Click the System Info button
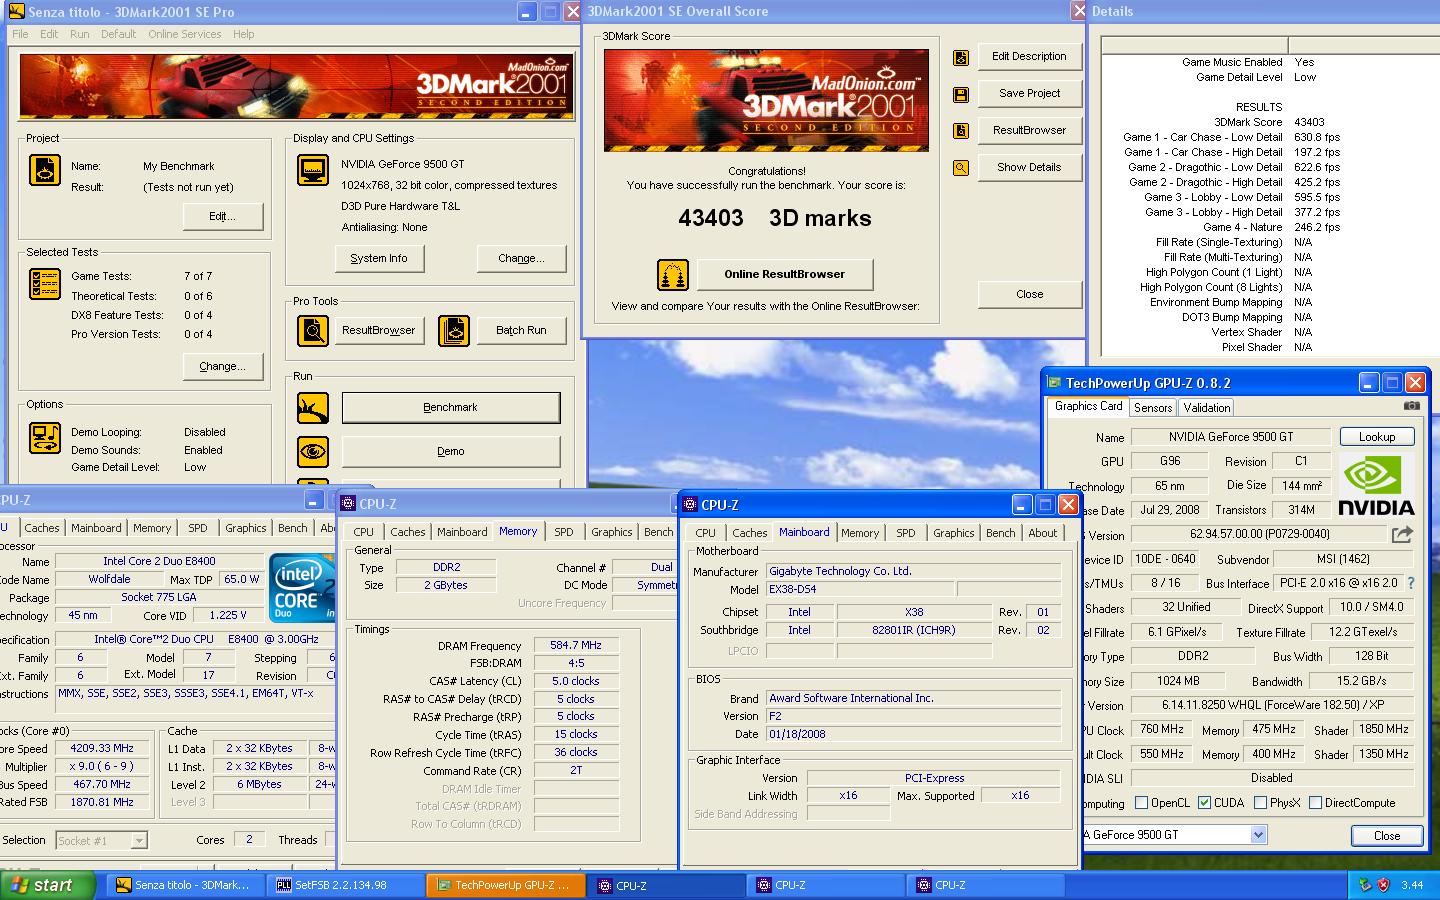 pyautogui.click(x=379, y=258)
